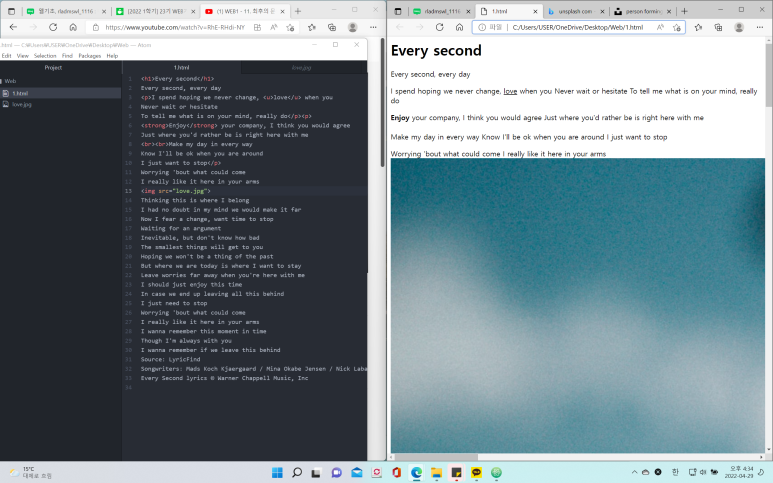
Task: Open home page in right browser
Action: pyautogui.click(x=459, y=28)
